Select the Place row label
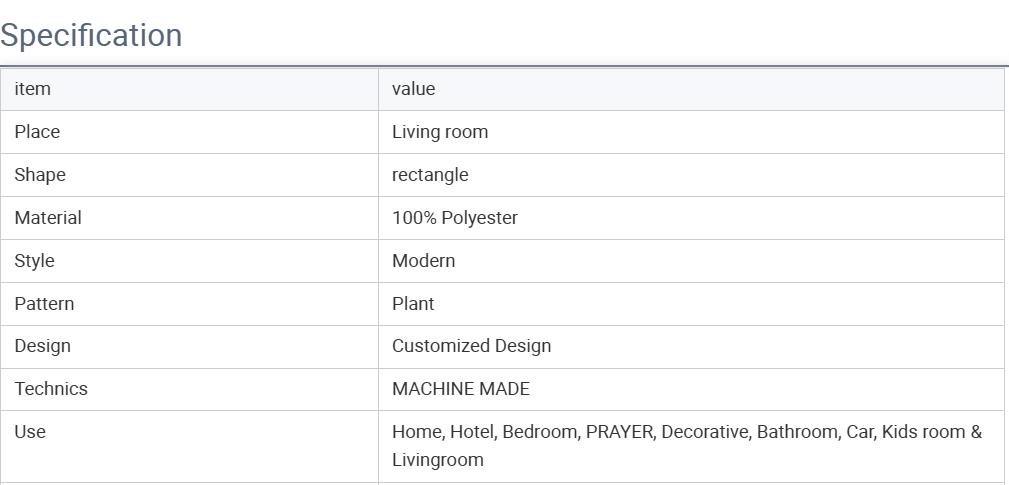The height and width of the screenshot is (485, 1009). click(37, 132)
